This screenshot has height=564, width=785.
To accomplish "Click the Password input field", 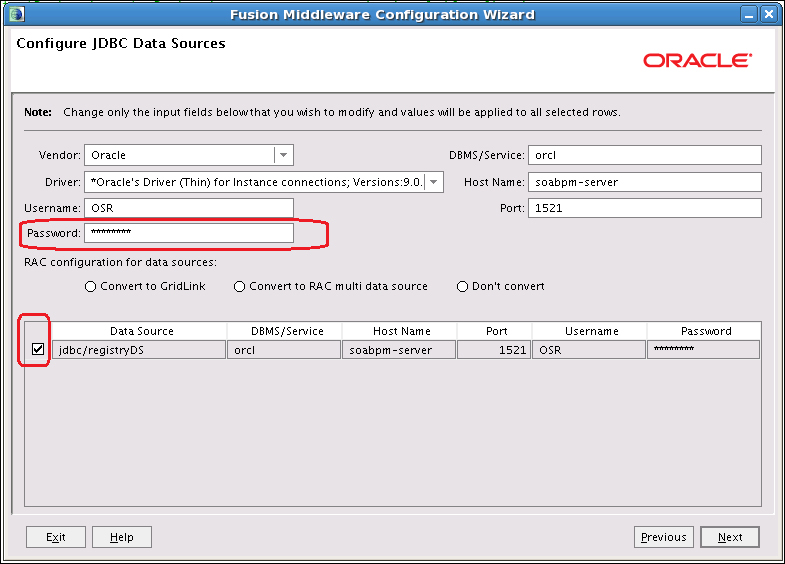I will tap(189, 233).
